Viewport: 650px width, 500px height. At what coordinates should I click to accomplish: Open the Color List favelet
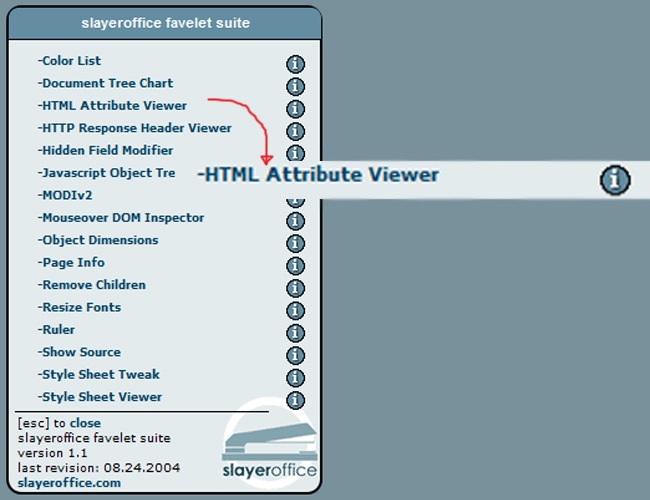(69, 61)
